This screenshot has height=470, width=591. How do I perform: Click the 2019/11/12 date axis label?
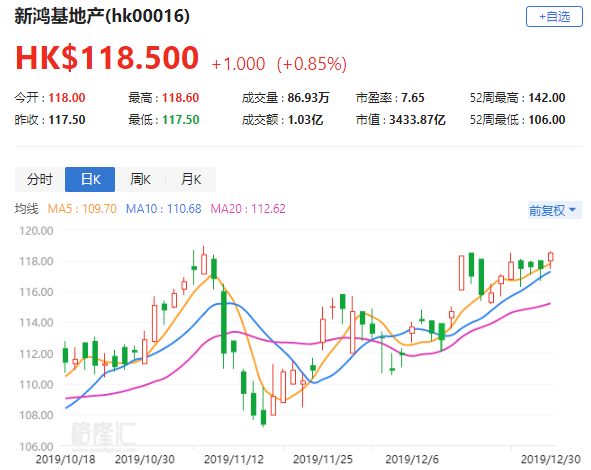coord(234,459)
